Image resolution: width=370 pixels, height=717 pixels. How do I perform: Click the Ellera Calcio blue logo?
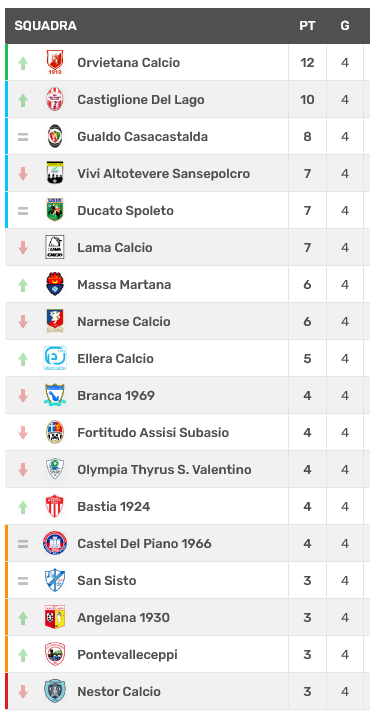[x=55, y=358]
